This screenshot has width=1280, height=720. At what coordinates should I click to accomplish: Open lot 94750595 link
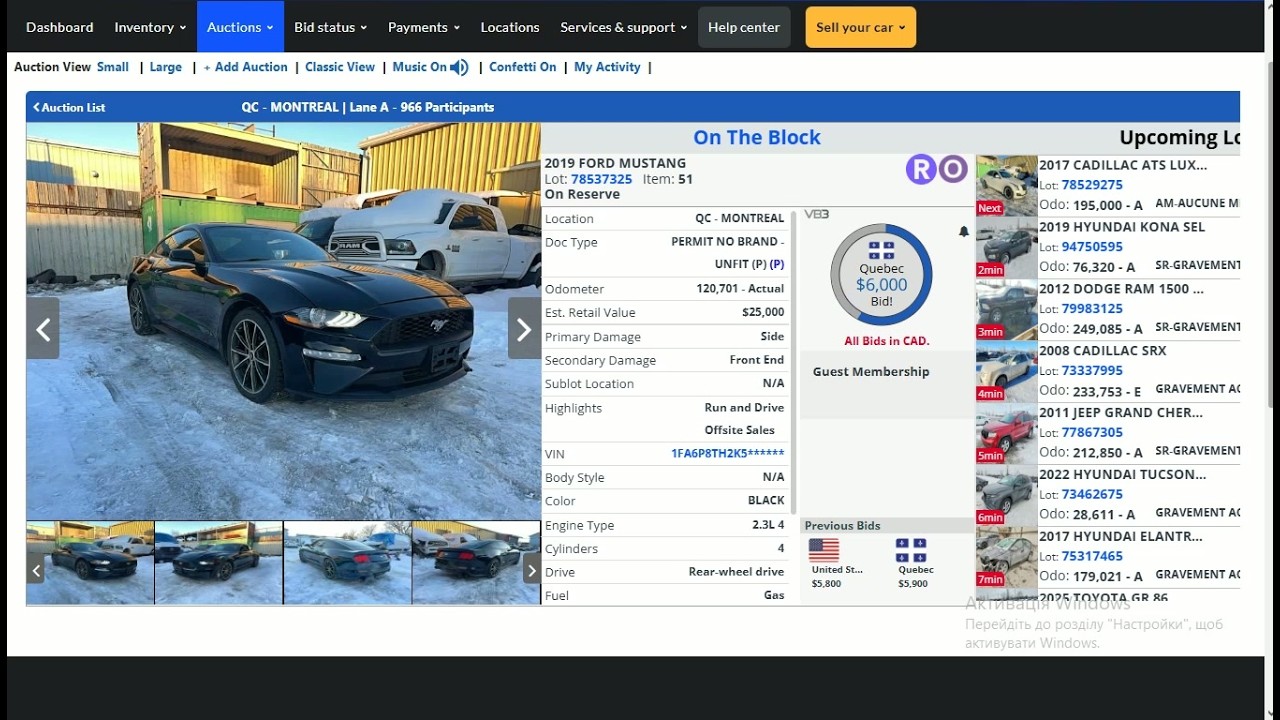coord(1092,247)
